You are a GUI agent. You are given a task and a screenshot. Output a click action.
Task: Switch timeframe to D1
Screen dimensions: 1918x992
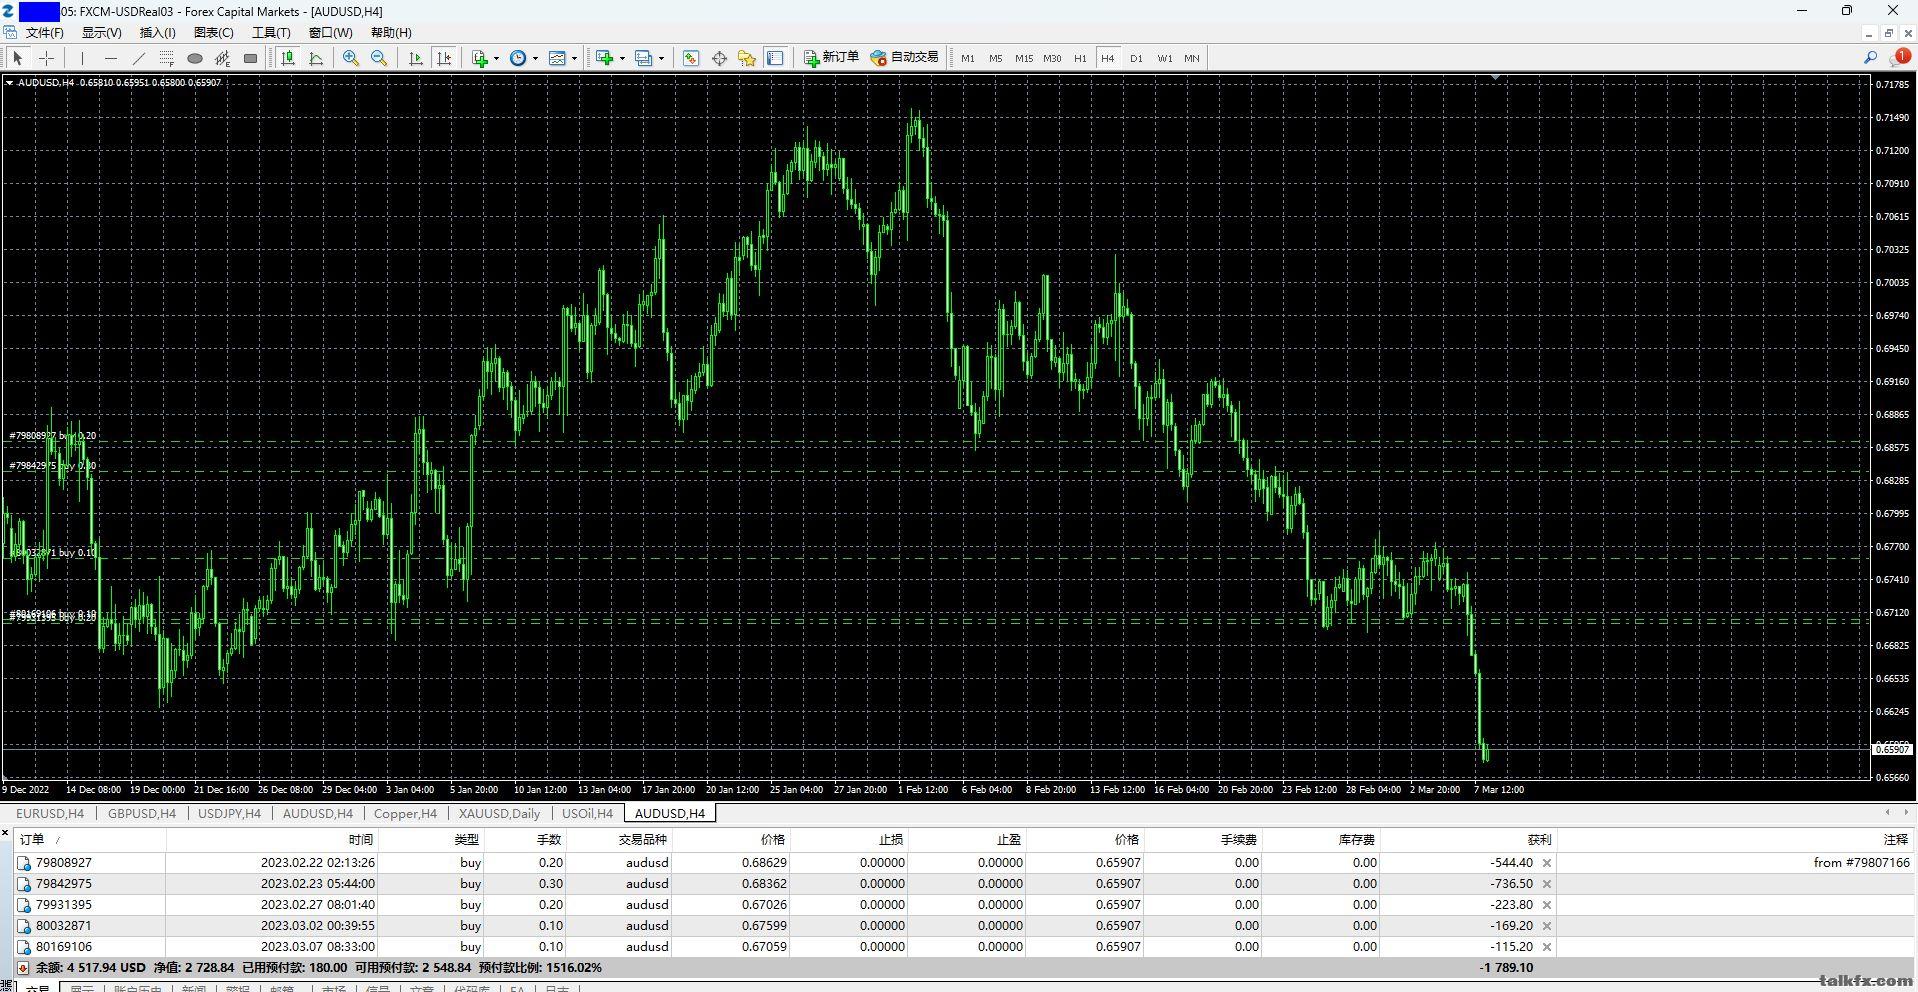click(x=1136, y=58)
